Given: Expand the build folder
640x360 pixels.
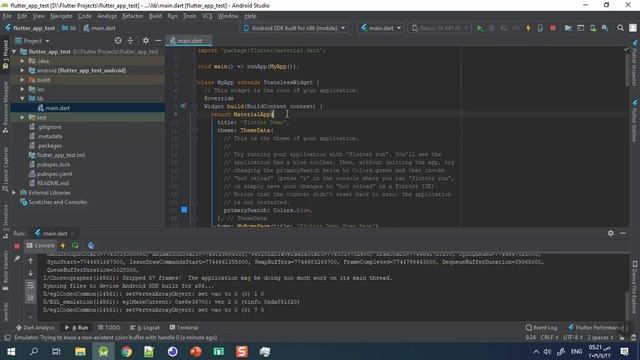Looking at the screenshot, I should pos(22,80).
